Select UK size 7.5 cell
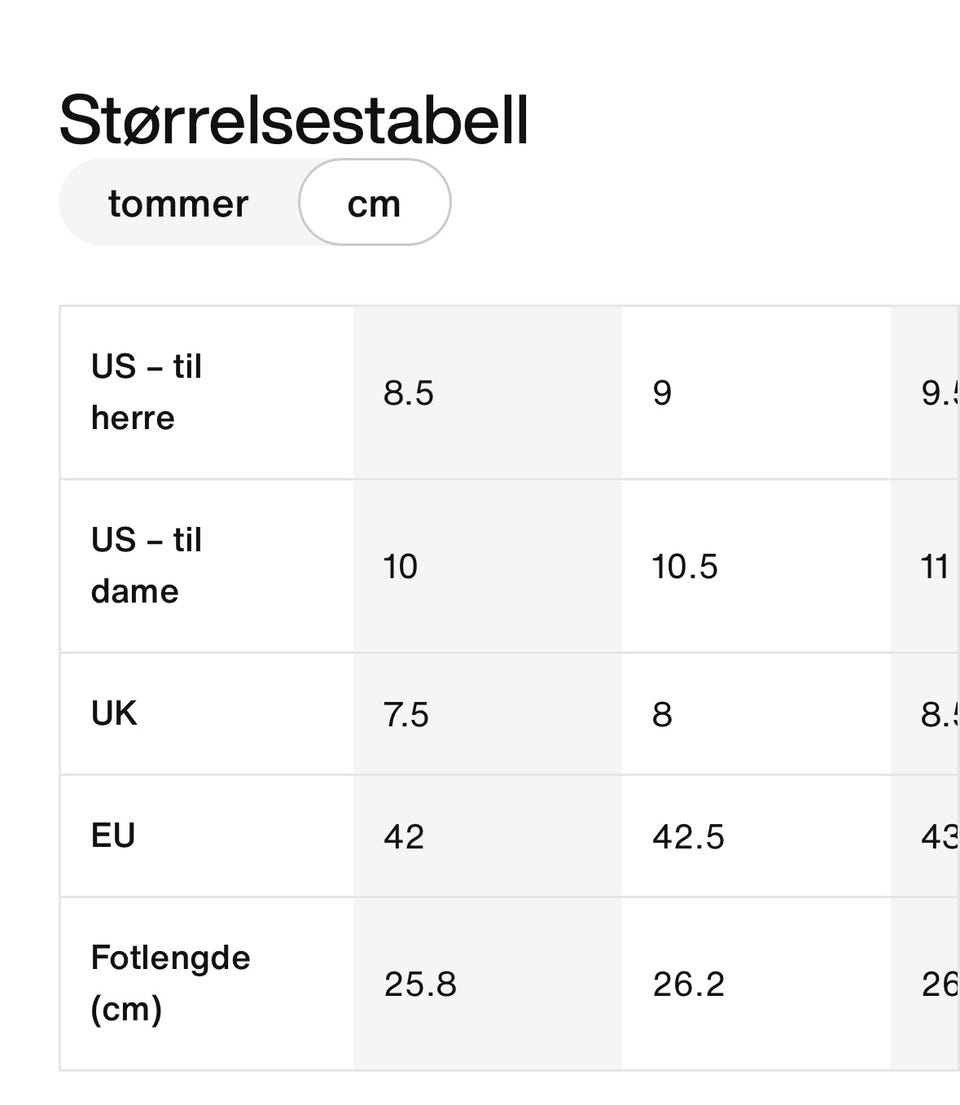Screen dimensions: 960x1105 (406, 715)
